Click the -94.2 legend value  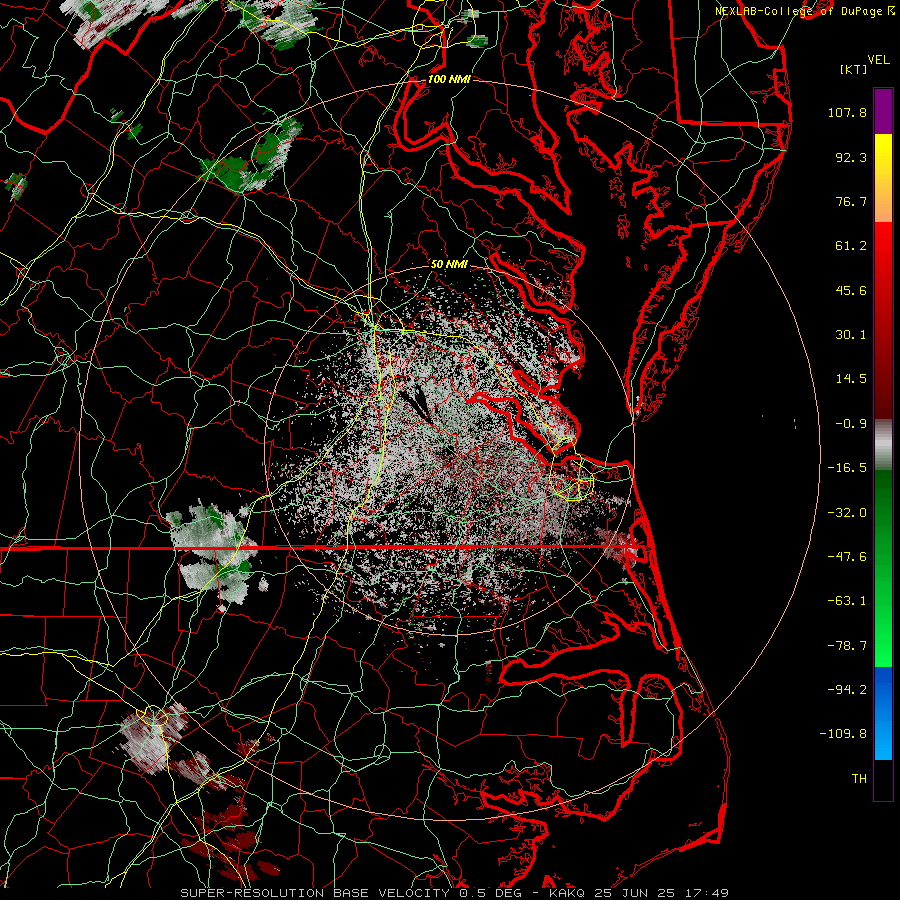847,689
